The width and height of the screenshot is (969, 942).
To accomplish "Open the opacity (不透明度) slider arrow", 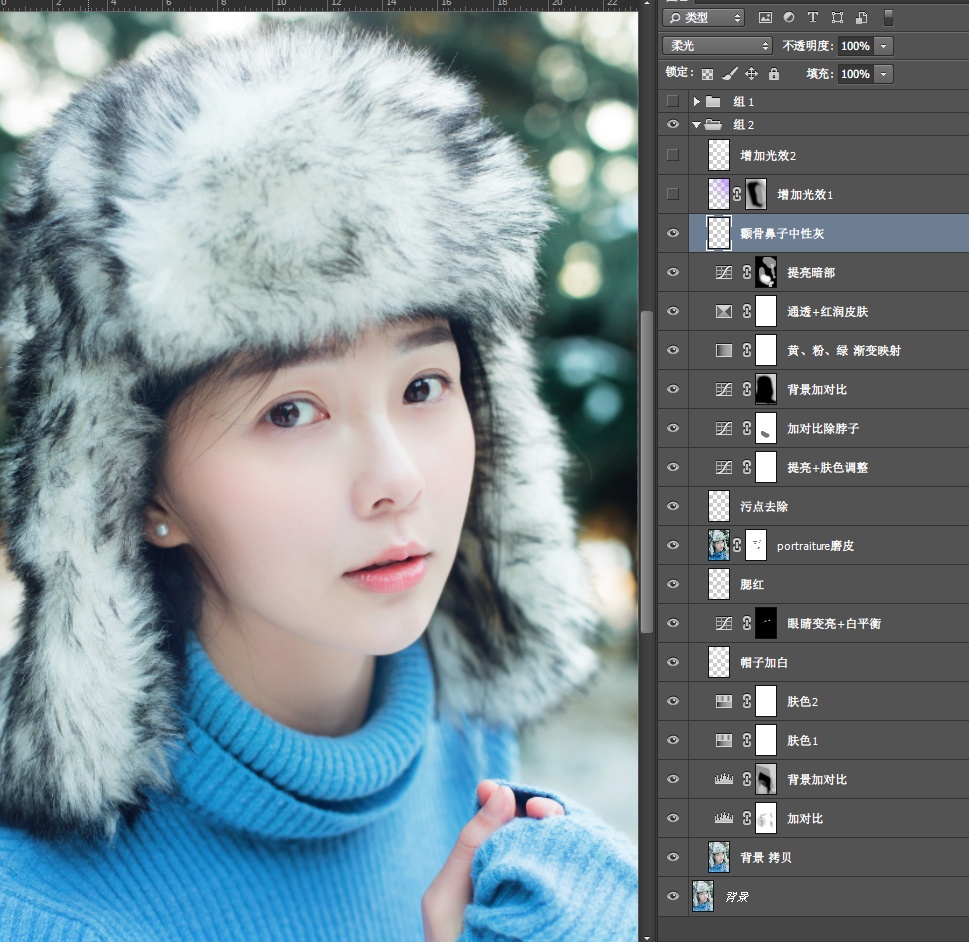I will pyautogui.click(x=884, y=46).
